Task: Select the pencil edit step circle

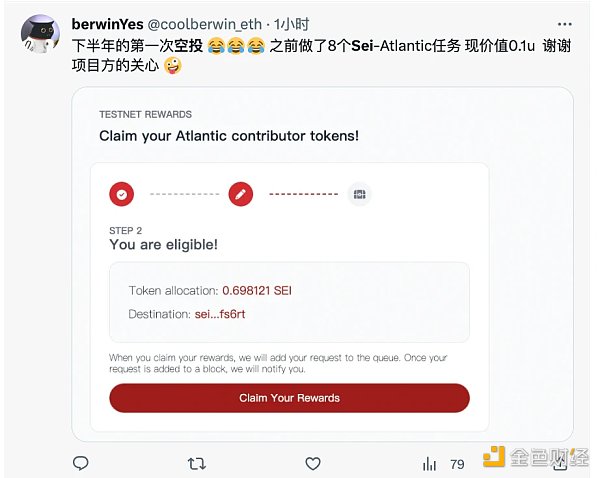Action: pyautogui.click(x=241, y=194)
